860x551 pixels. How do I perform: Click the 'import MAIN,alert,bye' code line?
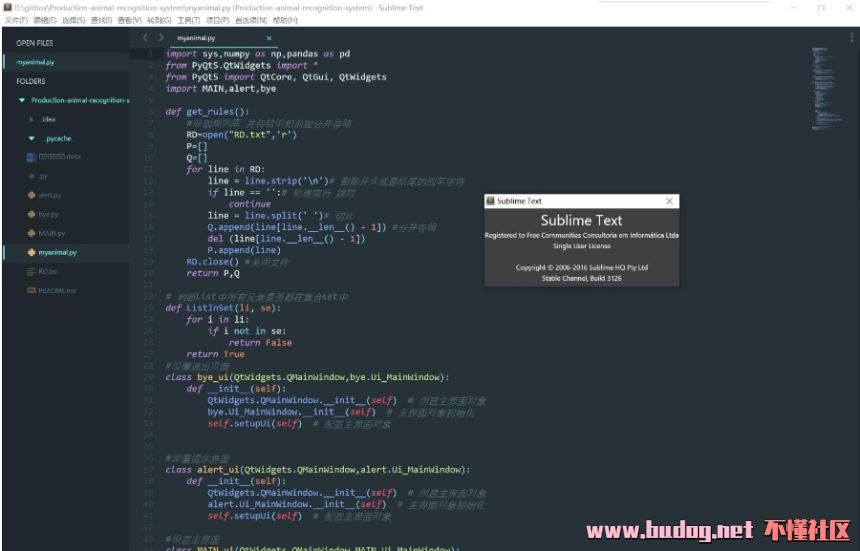pos(220,88)
